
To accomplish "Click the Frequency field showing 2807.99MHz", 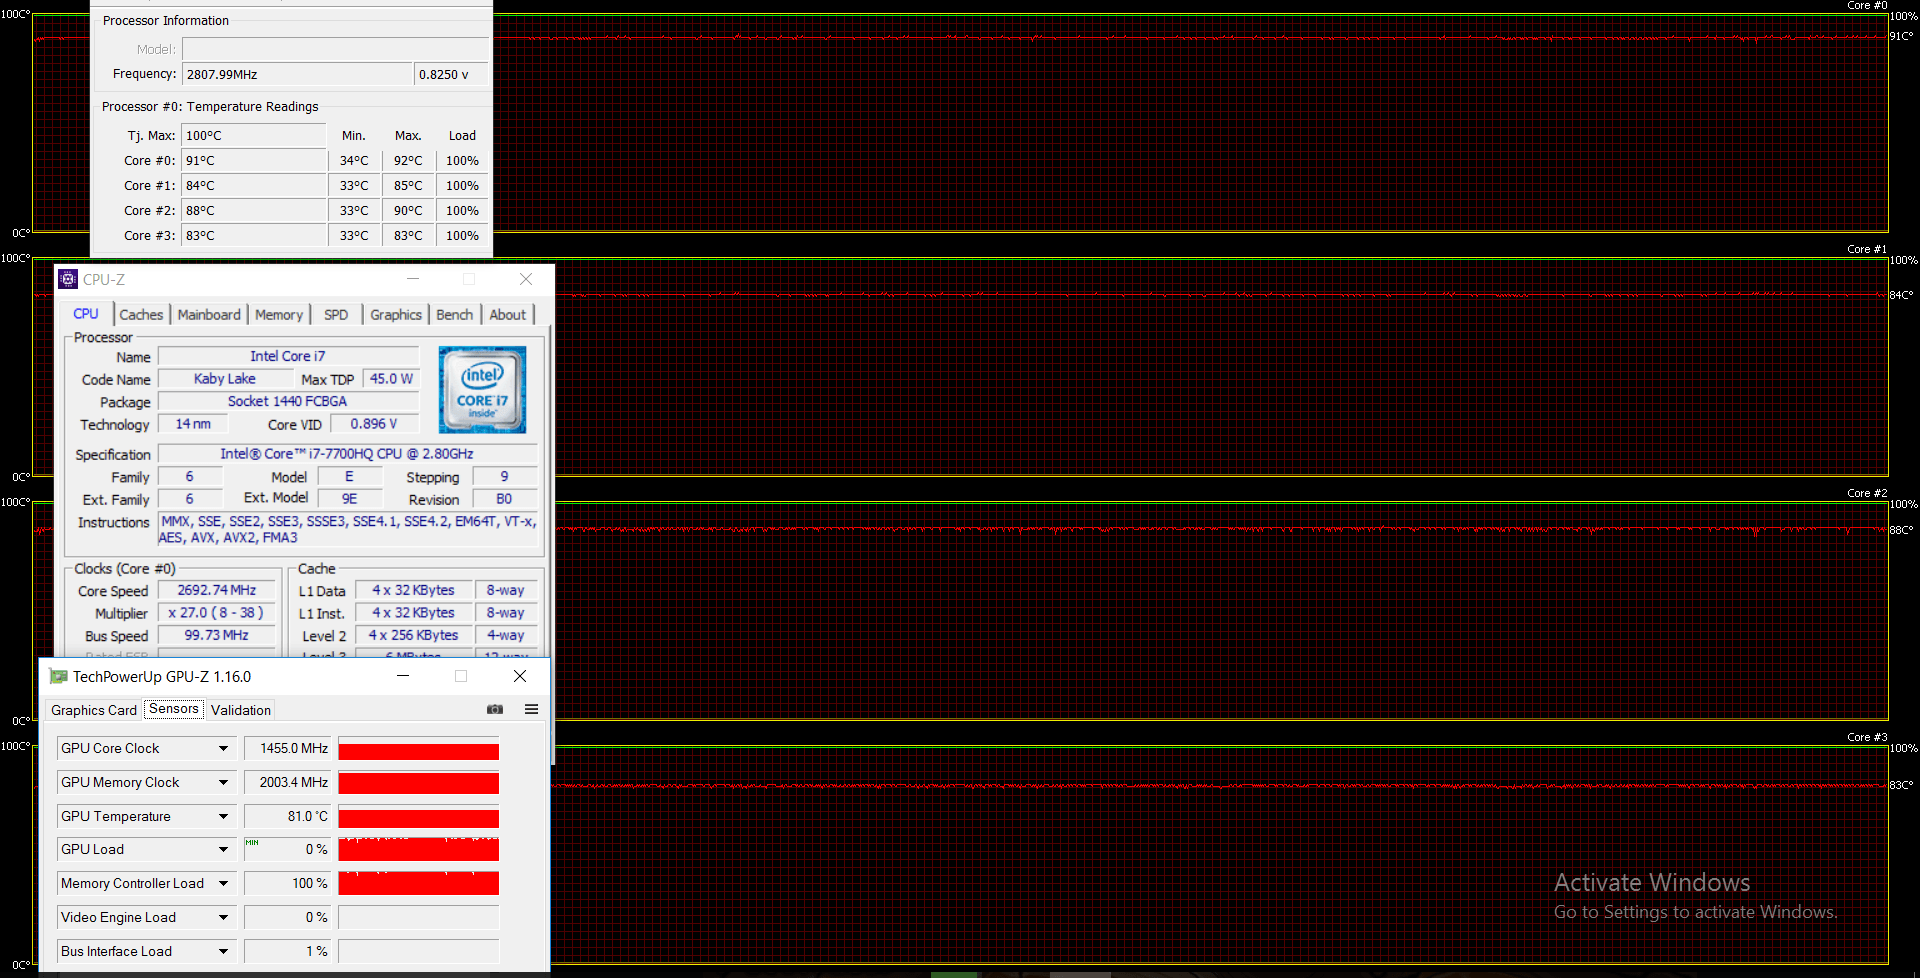I will tap(297, 74).
